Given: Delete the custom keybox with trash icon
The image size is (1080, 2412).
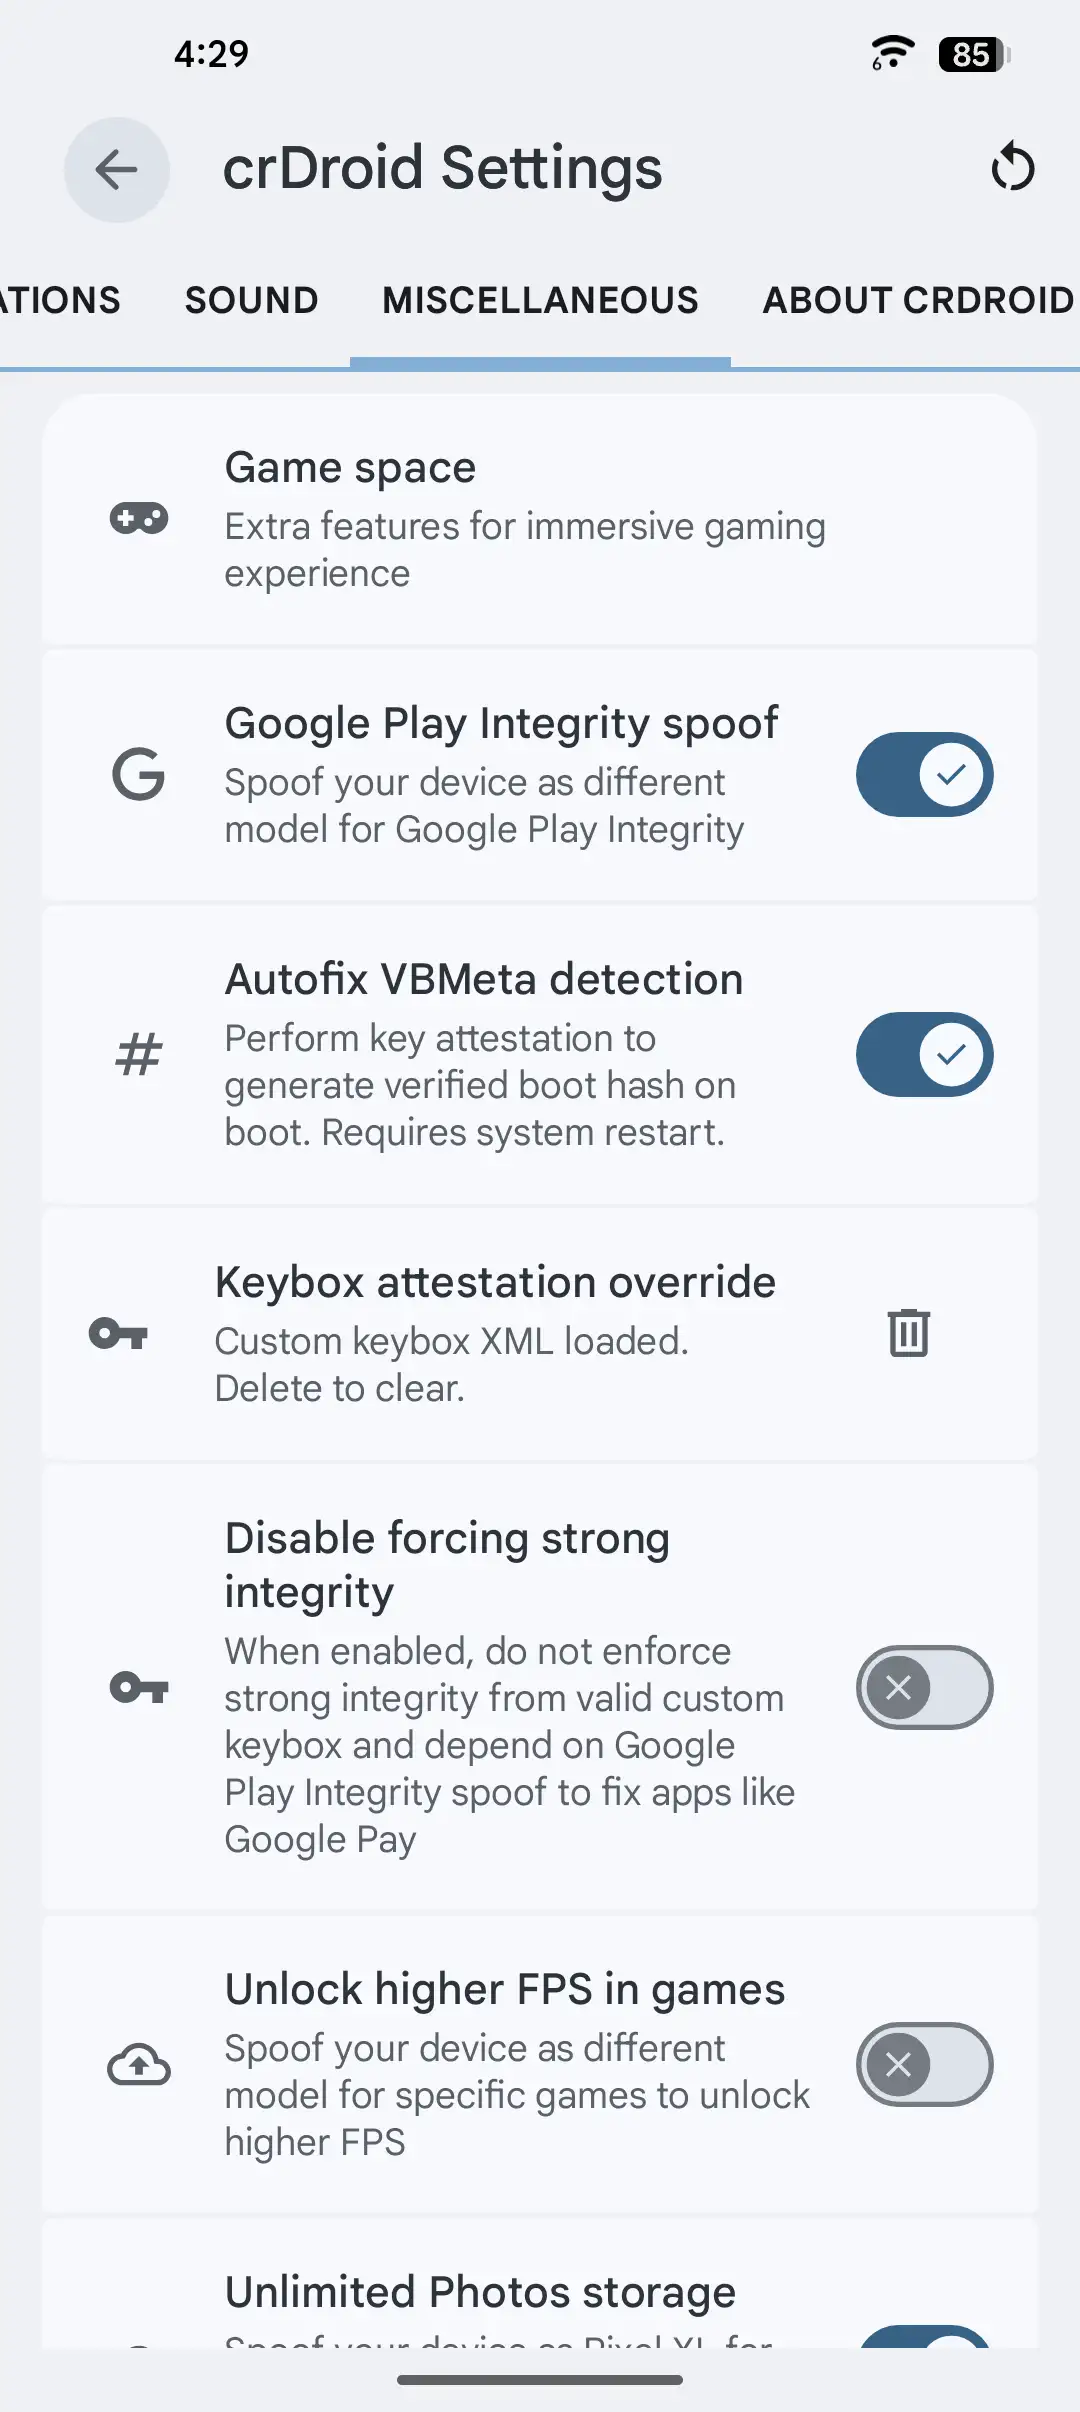Looking at the screenshot, I should click(x=908, y=1333).
